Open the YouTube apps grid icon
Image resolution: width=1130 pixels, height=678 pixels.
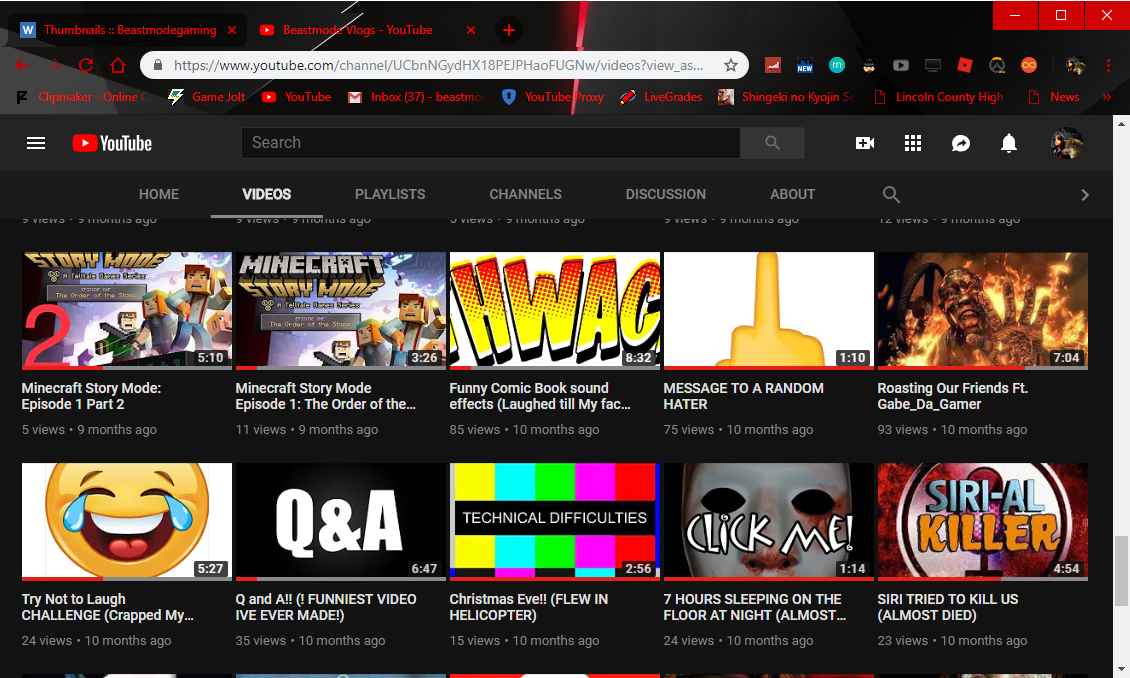coord(913,143)
